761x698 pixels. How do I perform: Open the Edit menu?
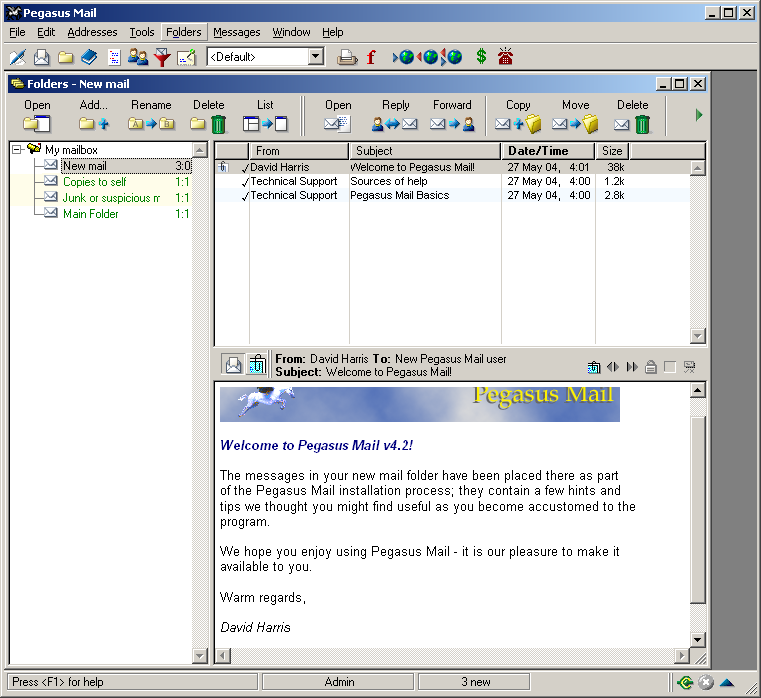[x=46, y=32]
